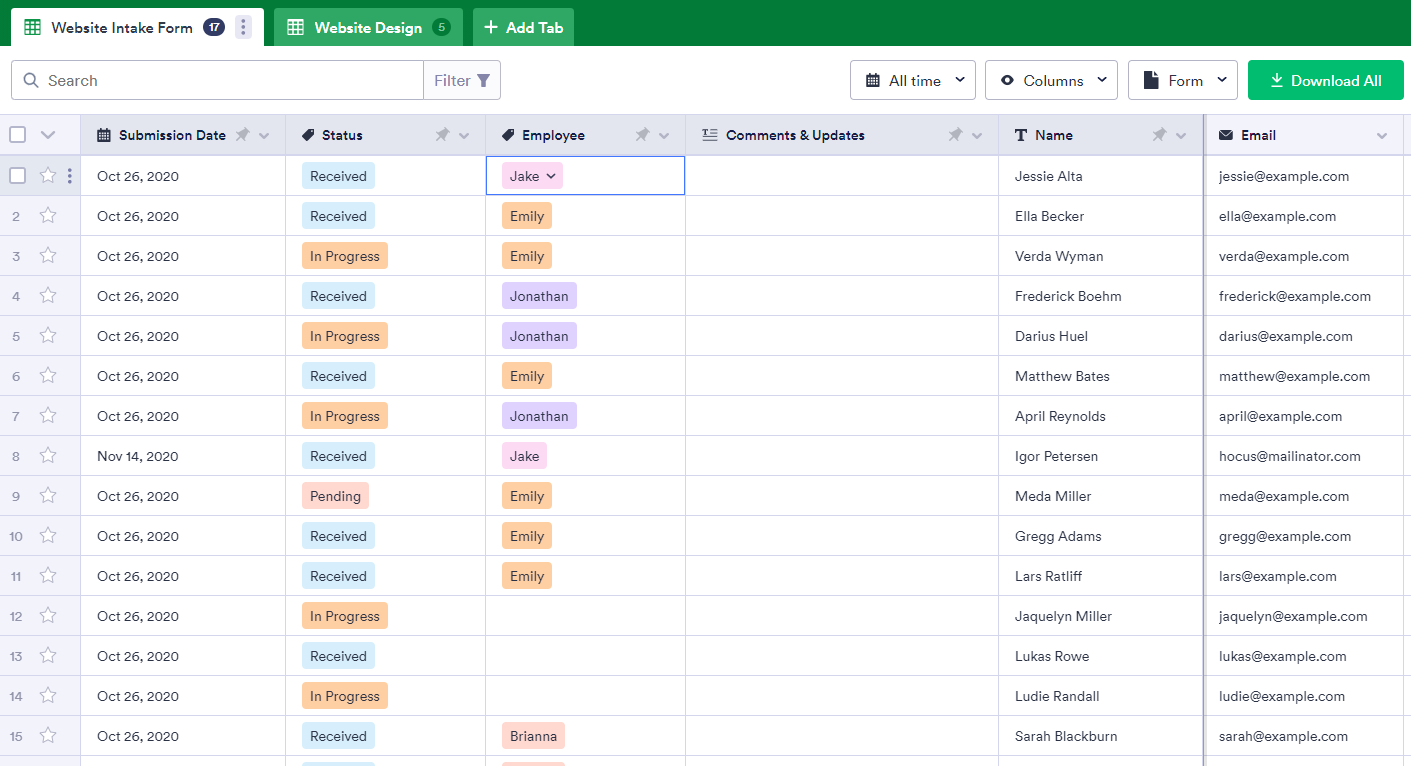Open the Form view button

(x=1182, y=81)
